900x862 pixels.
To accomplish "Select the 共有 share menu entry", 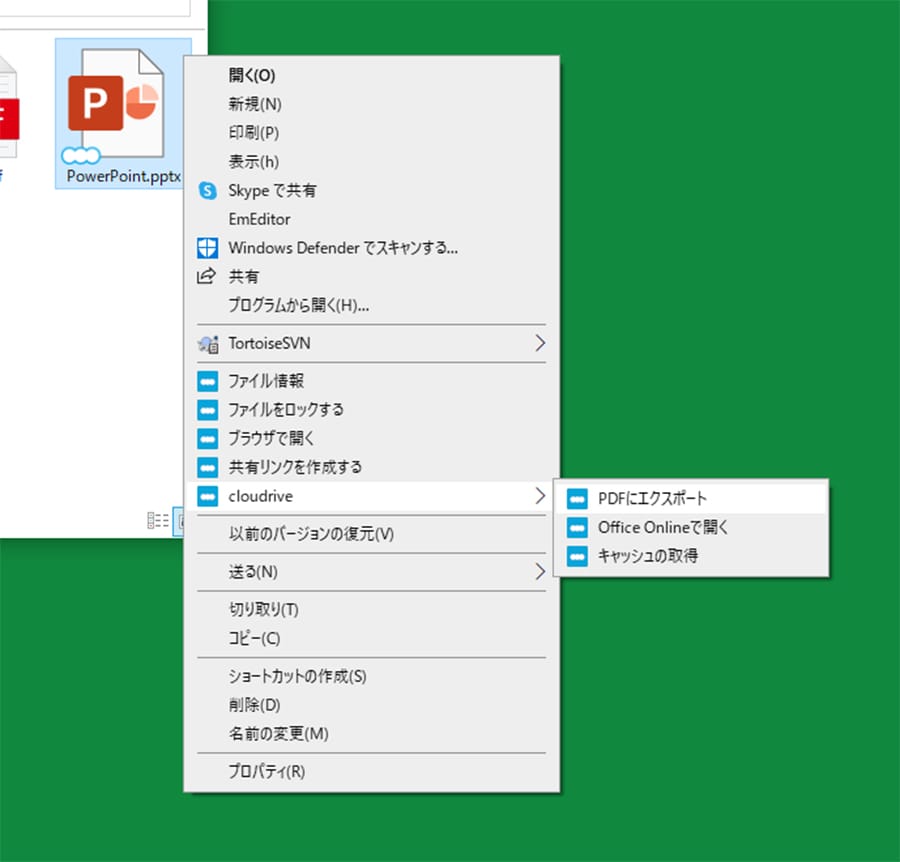I will point(371,277).
